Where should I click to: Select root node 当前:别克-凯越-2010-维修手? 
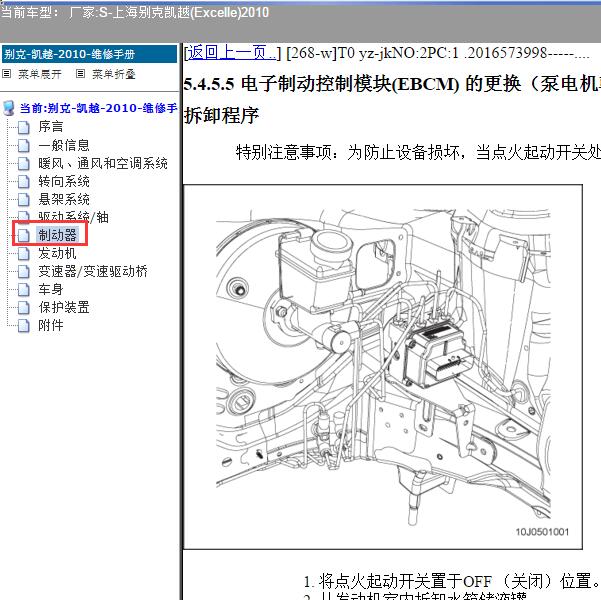[99, 108]
